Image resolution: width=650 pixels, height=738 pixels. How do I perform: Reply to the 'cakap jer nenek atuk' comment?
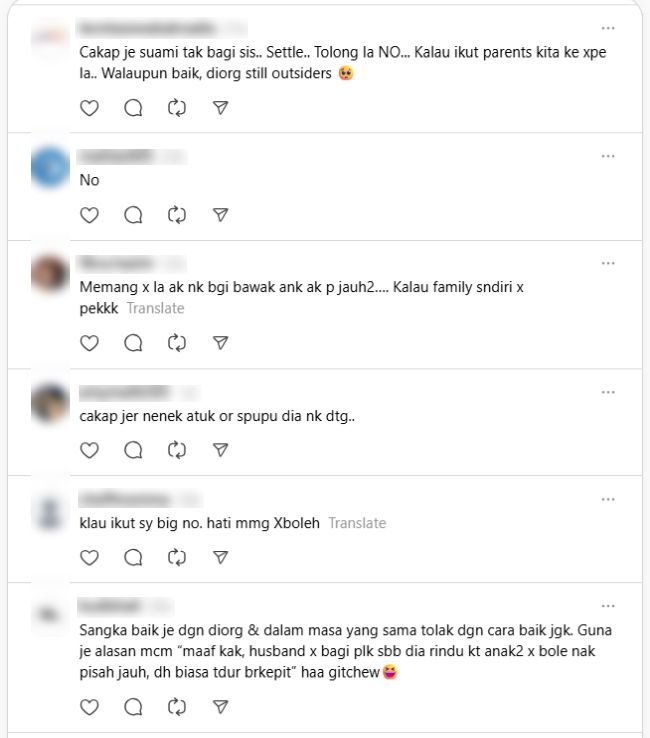point(133,450)
